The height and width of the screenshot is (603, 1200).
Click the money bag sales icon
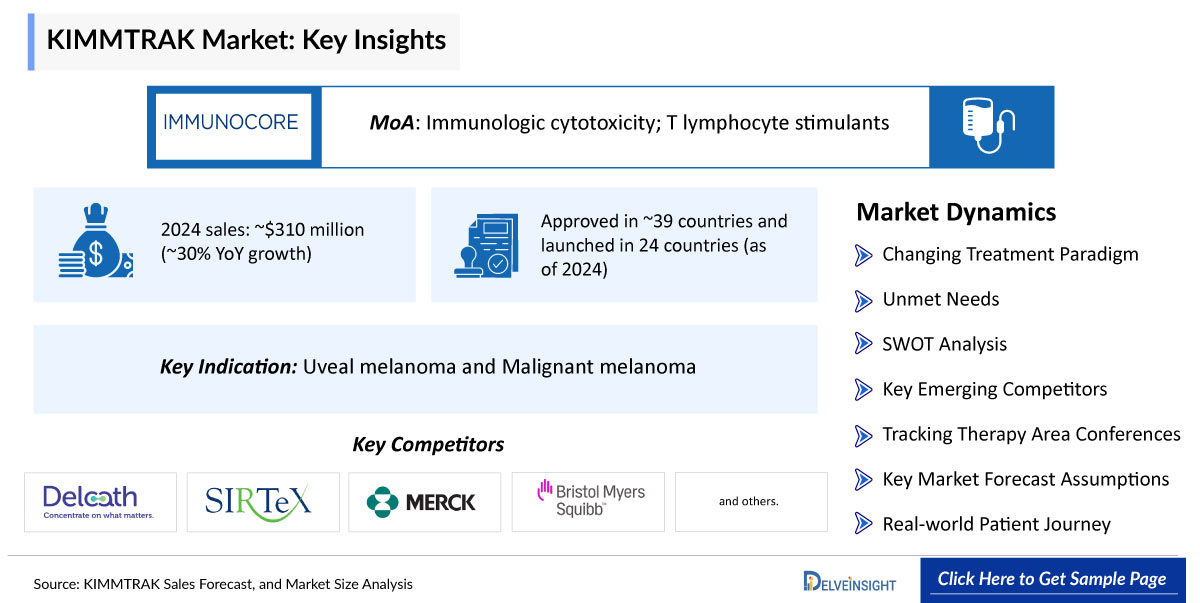(95, 243)
